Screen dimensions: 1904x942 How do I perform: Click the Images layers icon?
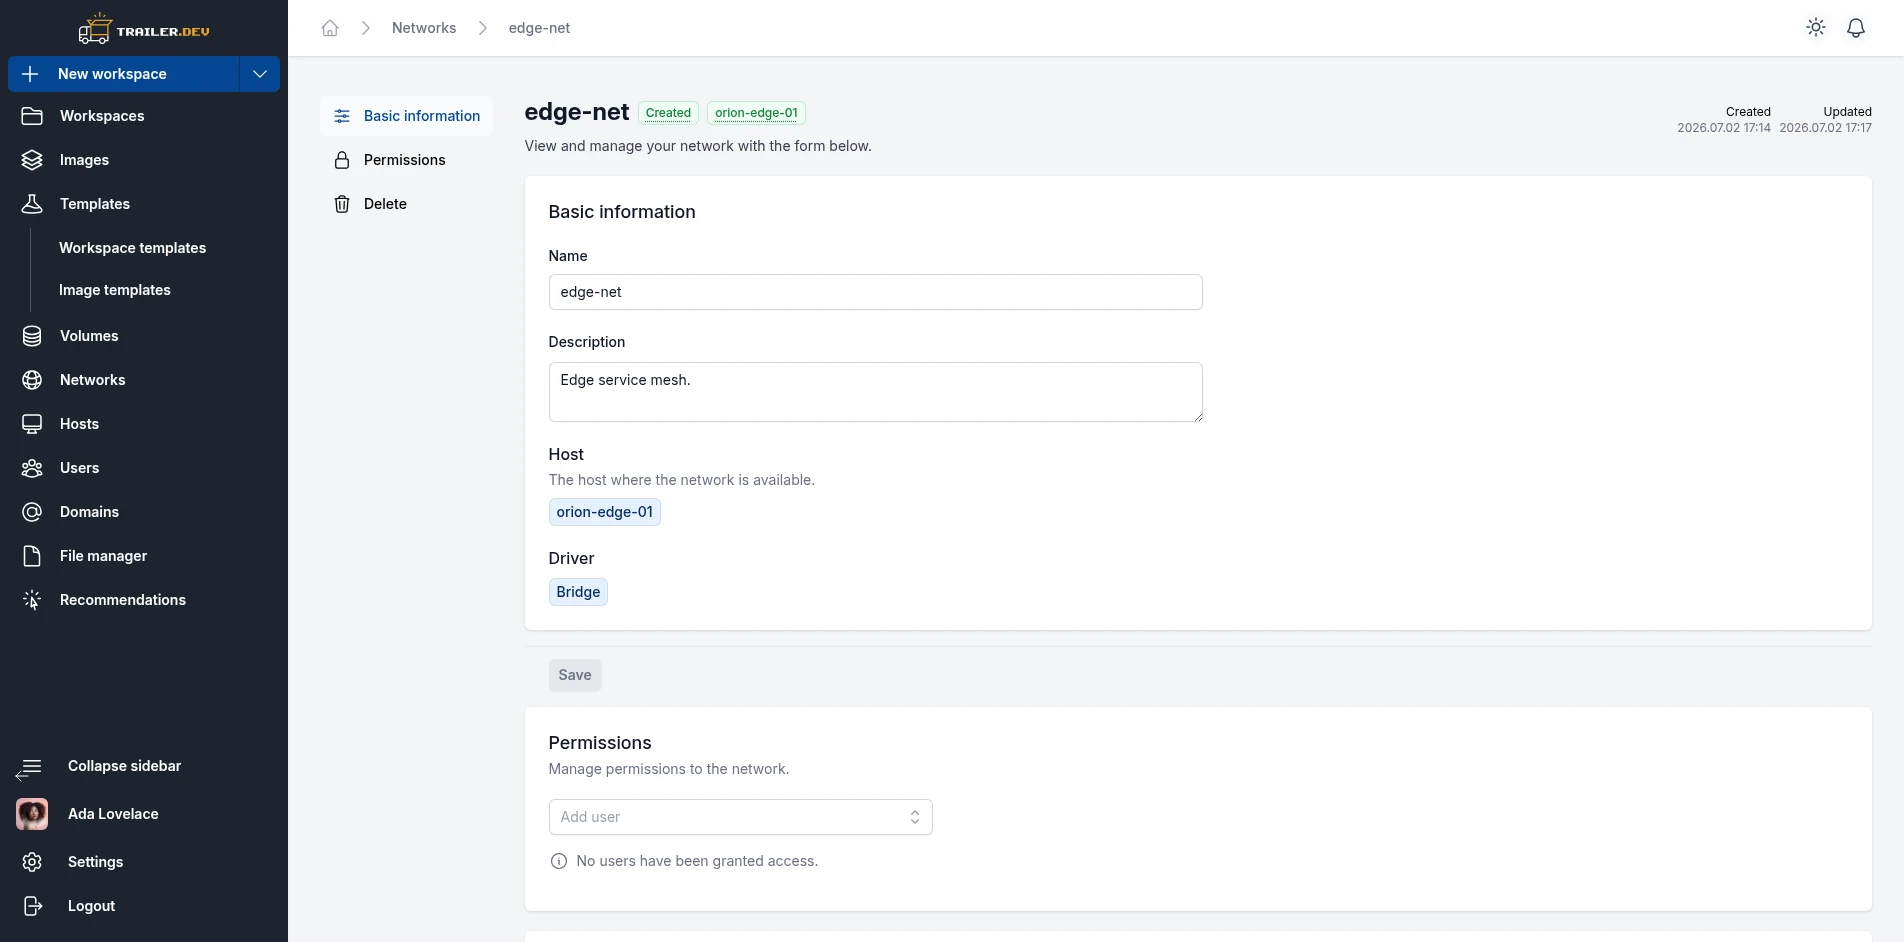[32, 160]
